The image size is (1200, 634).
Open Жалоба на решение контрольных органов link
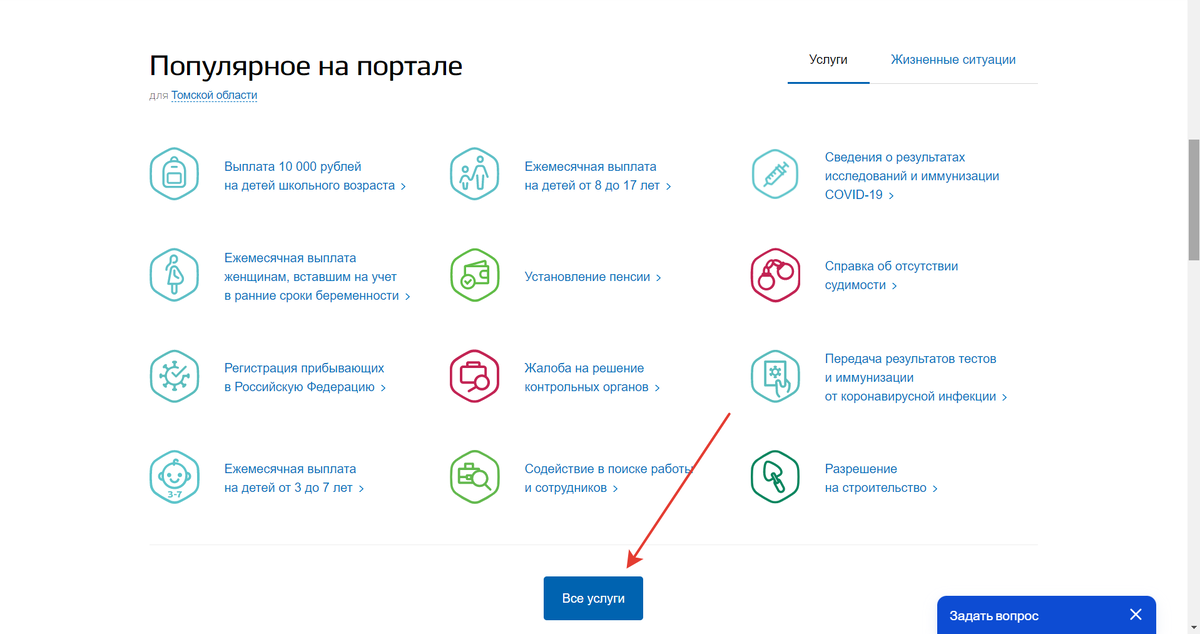[592, 378]
